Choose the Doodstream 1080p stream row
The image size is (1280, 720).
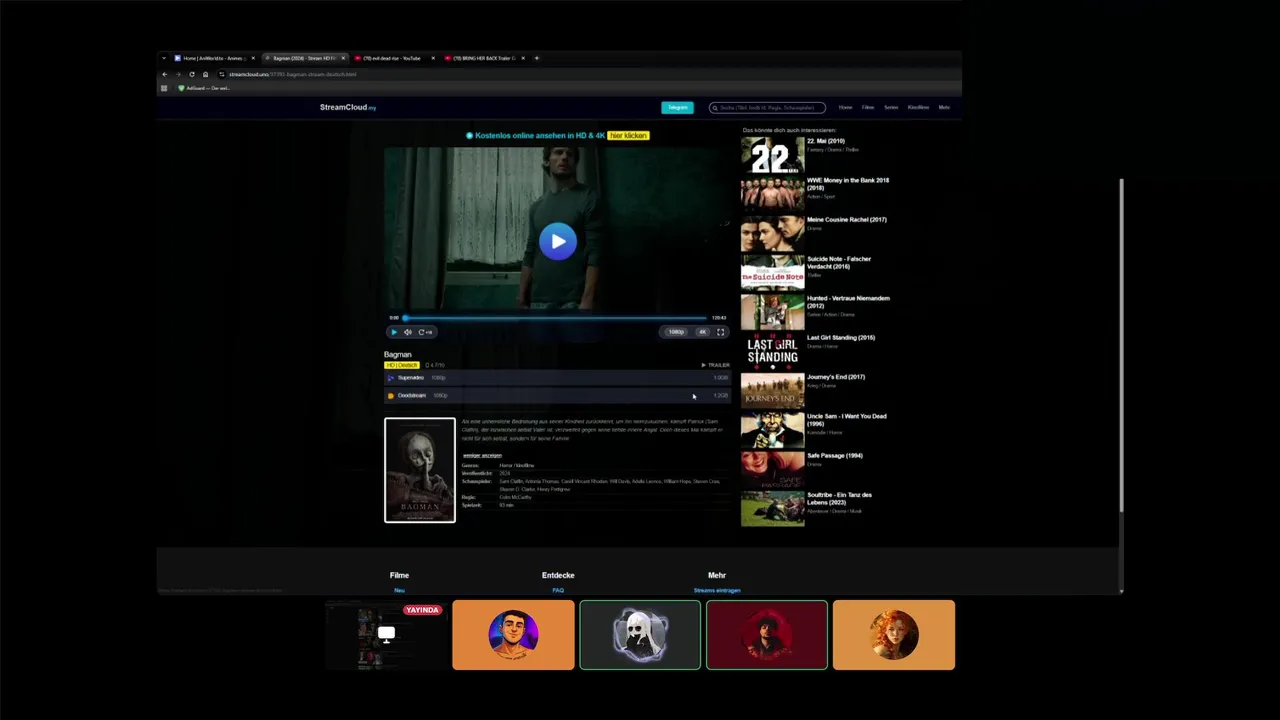tap(557, 396)
